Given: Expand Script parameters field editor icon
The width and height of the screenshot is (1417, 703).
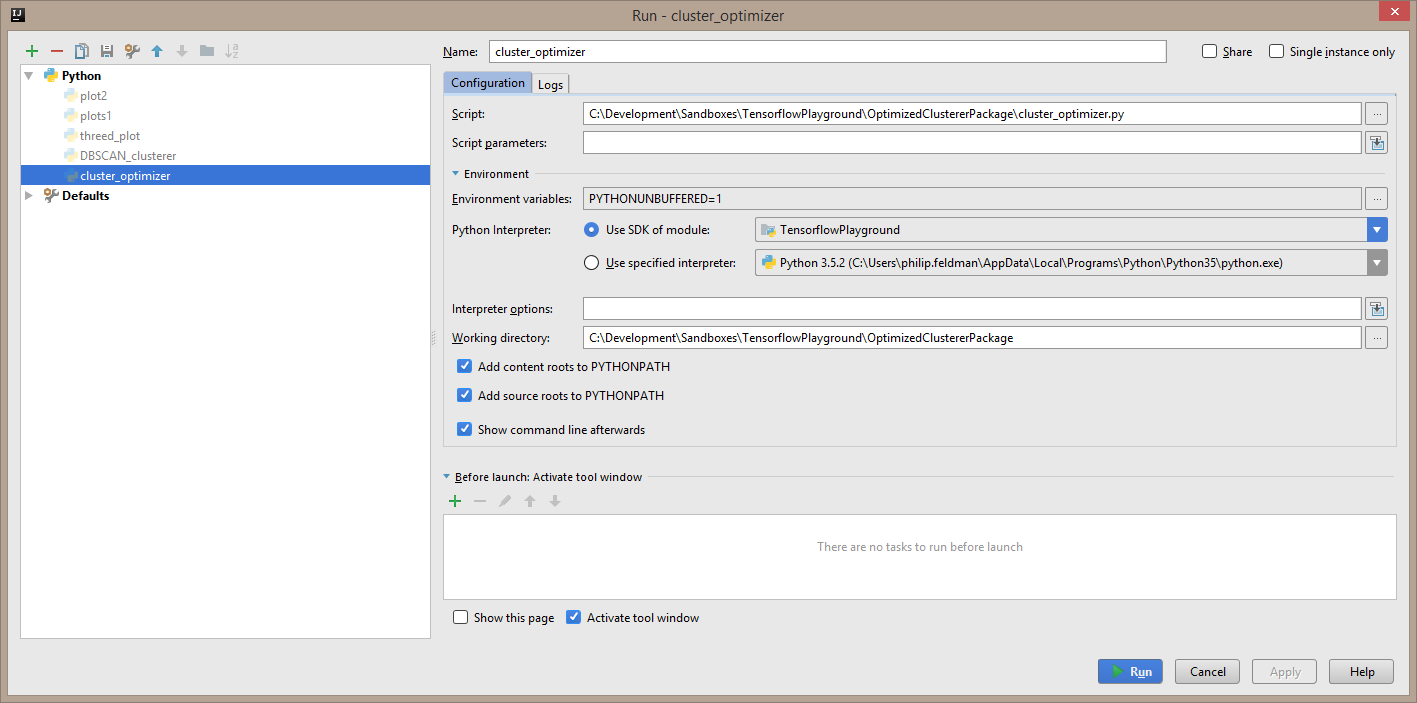Looking at the screenshot, I should coord(1377,143).
